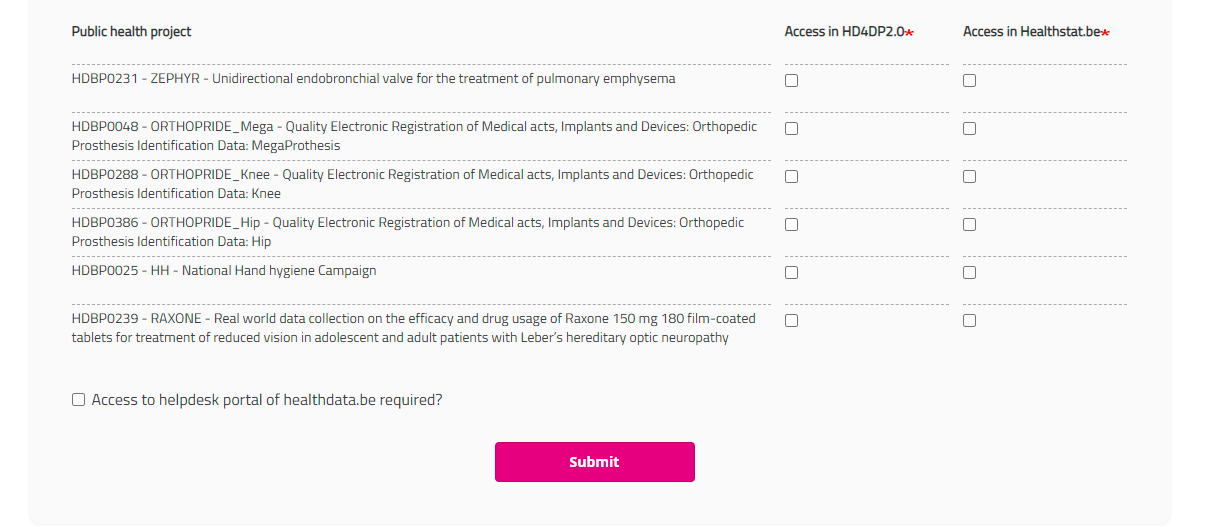
Task: Toggle Healthstat.be access for Hand hygiene Campaign
Action: tap(969, 273)
